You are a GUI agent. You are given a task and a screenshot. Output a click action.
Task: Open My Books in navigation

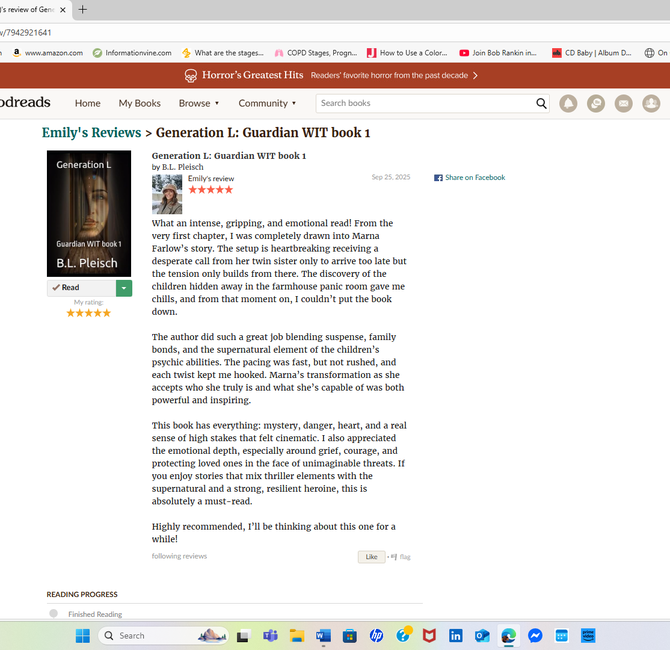pos(140,103)
